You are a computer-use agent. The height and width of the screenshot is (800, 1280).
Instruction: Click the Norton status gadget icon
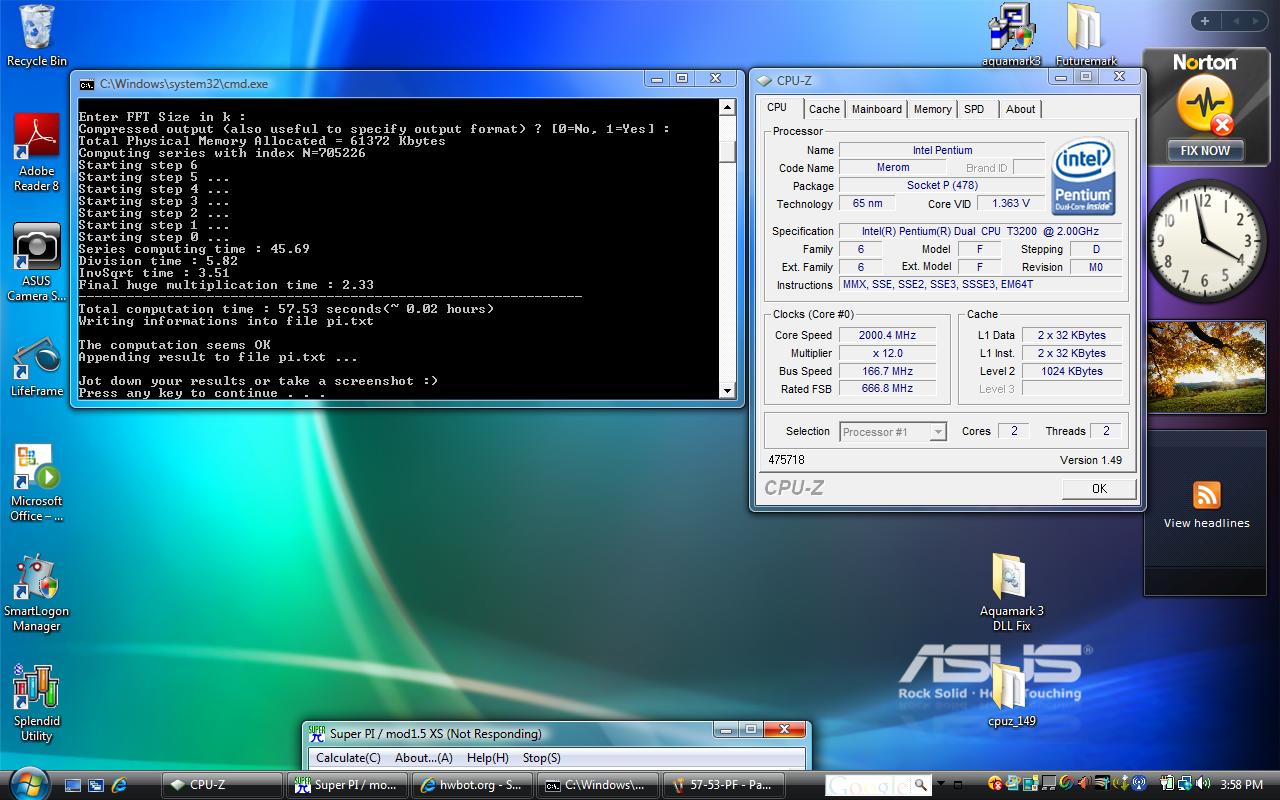pos(1204,106)
